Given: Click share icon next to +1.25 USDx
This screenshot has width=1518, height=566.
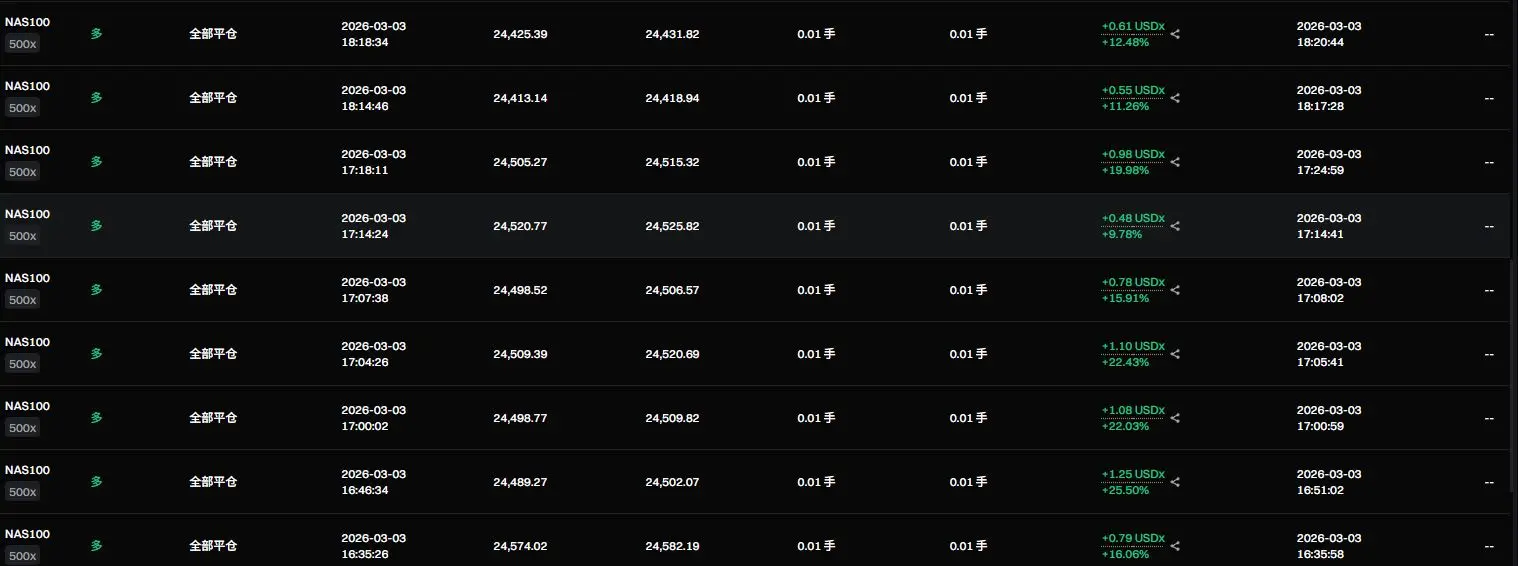Looking at the screenshot, I should (1175, 482).
